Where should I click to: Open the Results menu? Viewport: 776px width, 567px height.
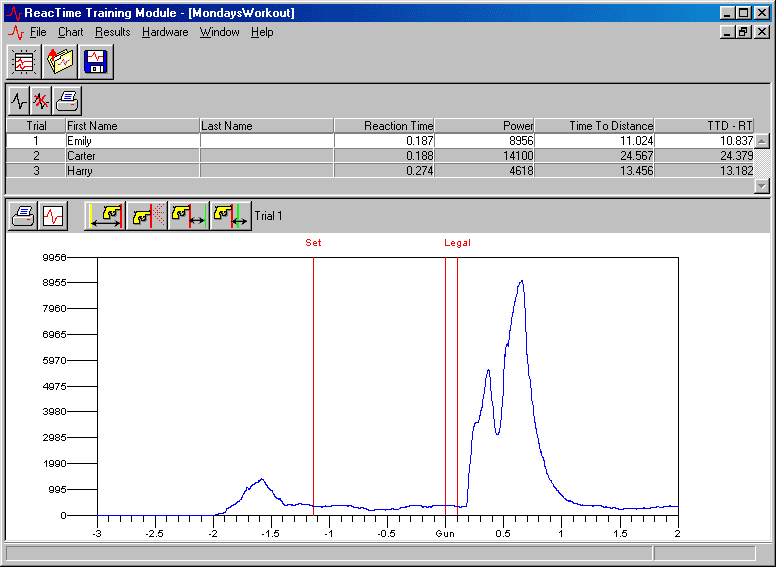[x=113, y=32]
